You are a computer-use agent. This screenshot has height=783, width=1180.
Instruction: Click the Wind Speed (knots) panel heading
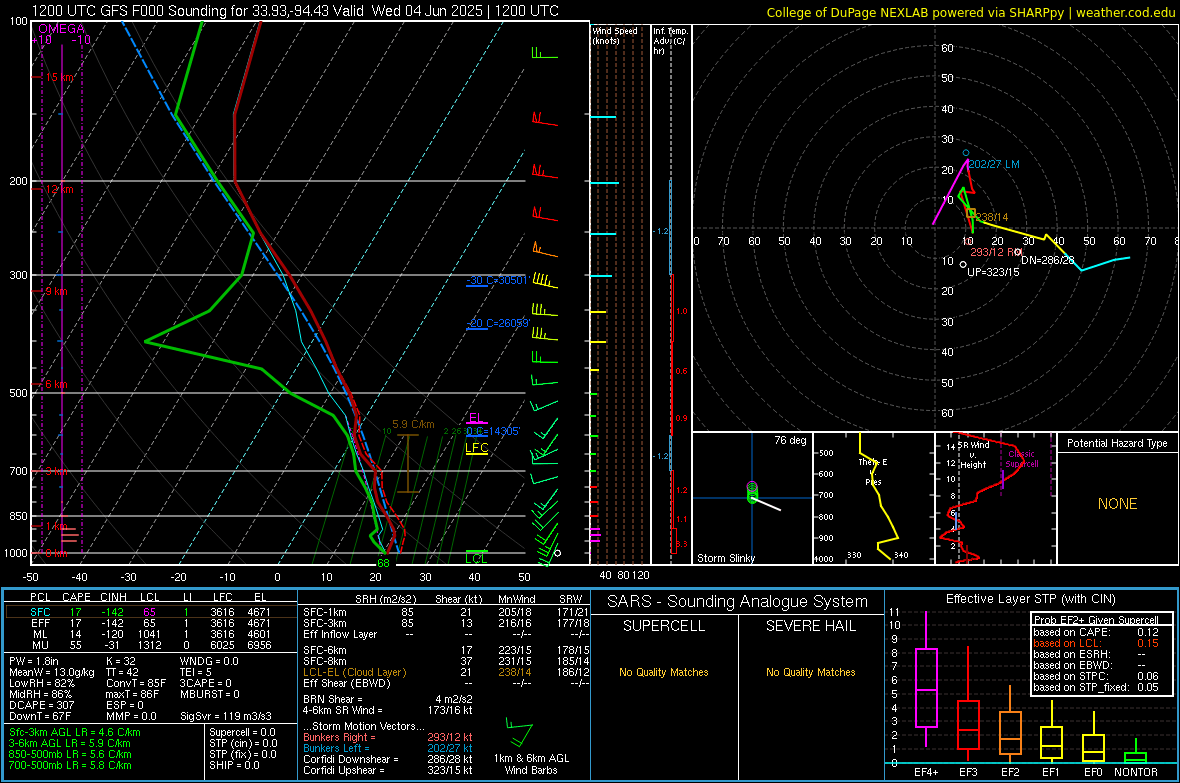pyautogui.click(x=616, y=35)
